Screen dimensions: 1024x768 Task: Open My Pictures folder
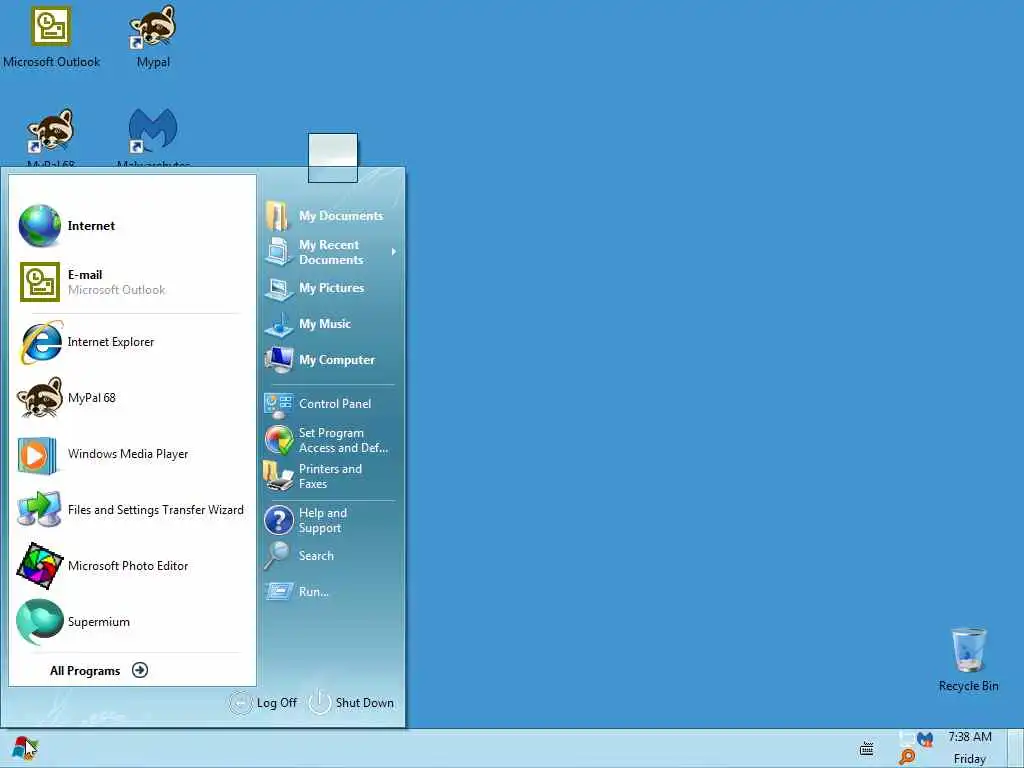(x=330, y=288)
